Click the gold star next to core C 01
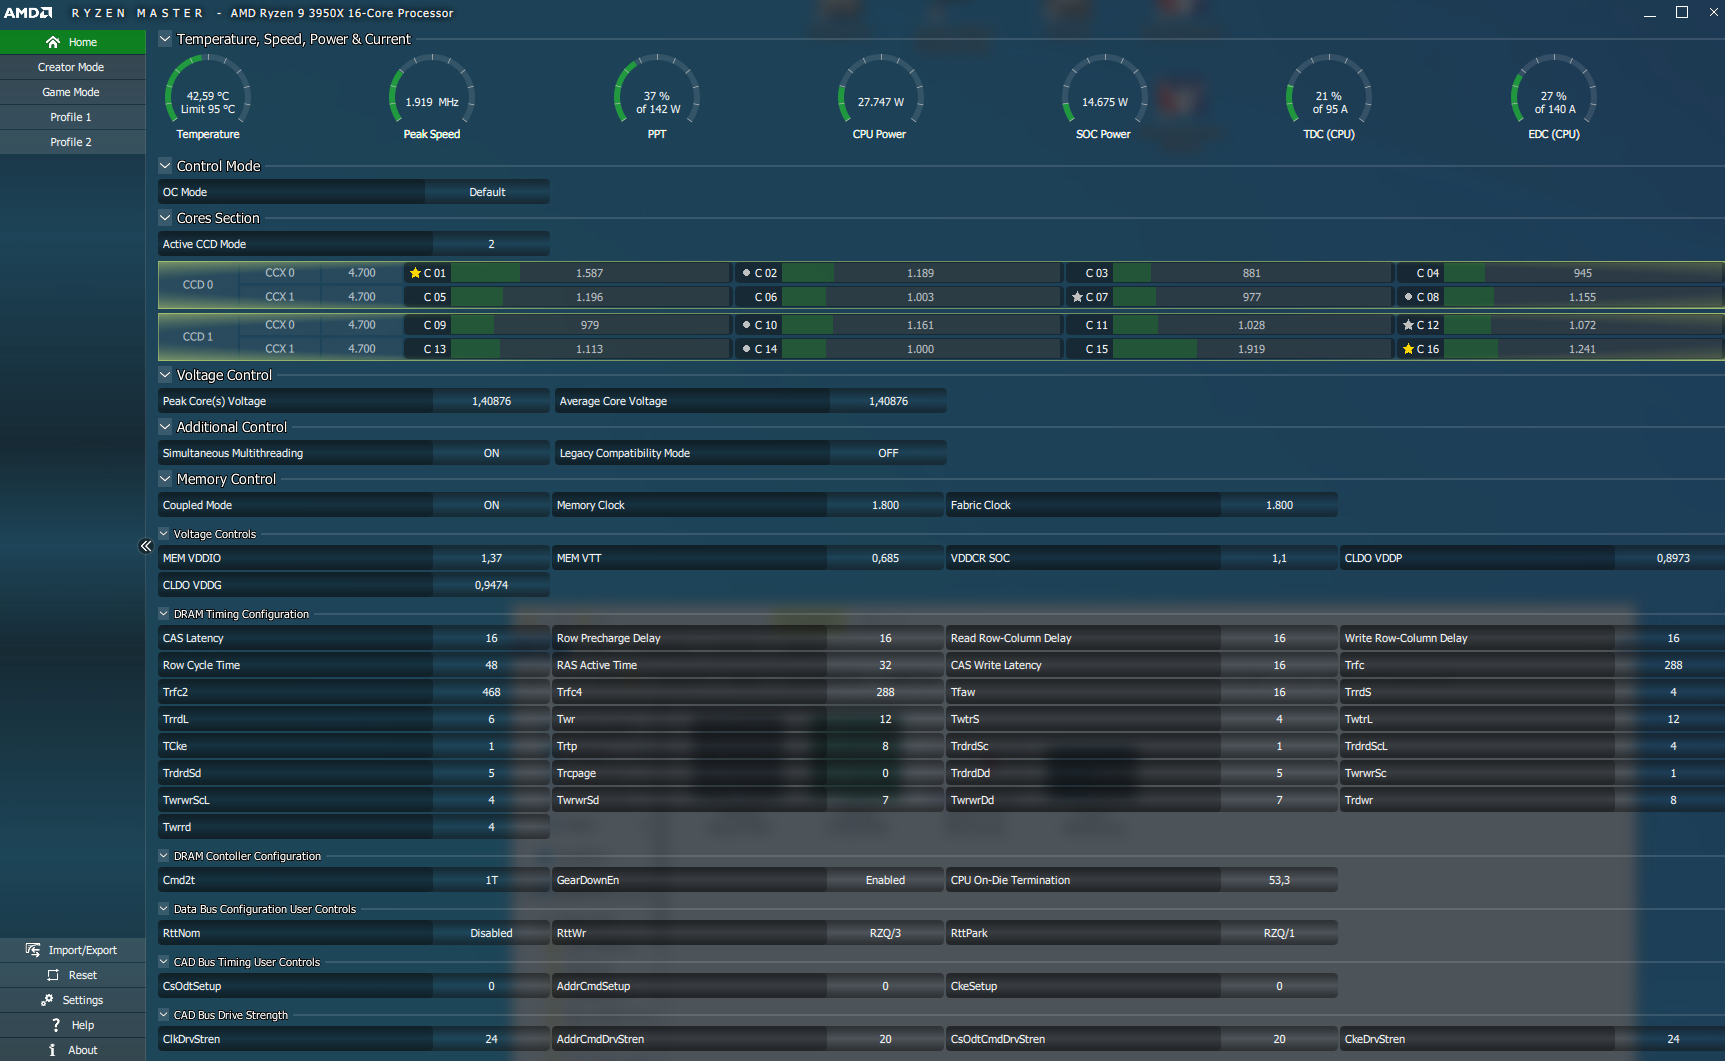 [x=415, y=273]
